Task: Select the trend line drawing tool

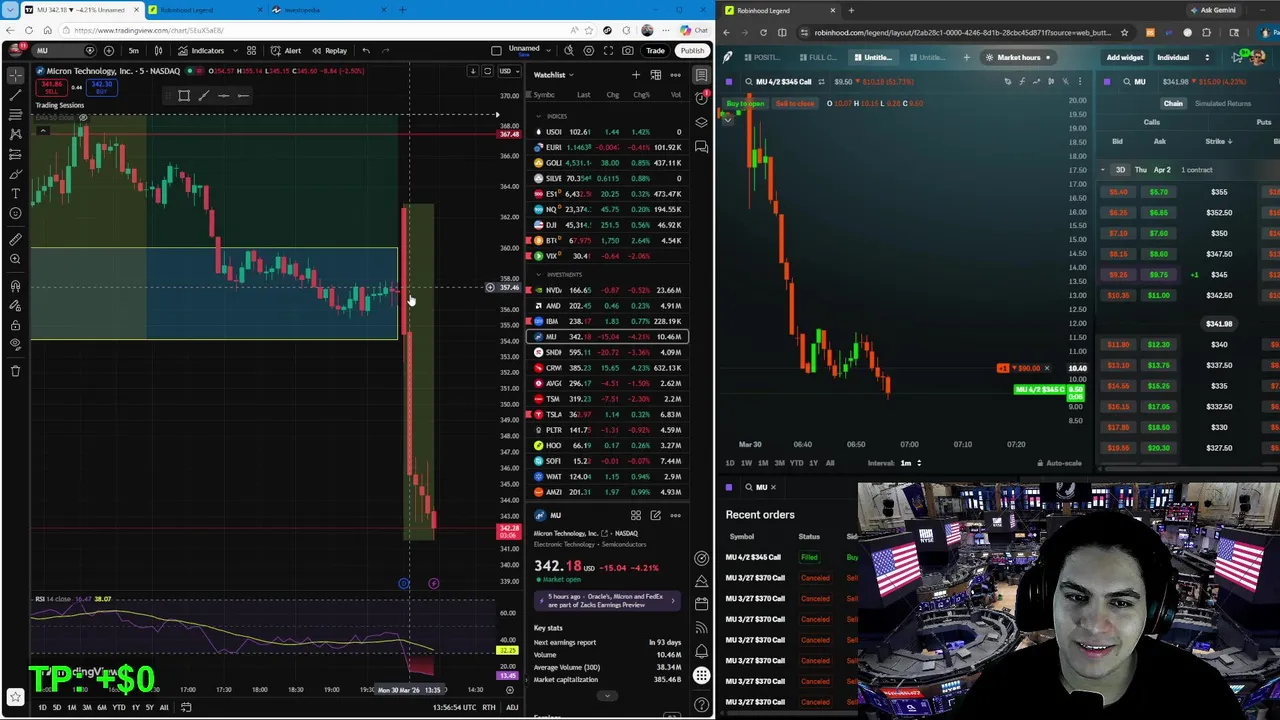Action: [15, 95]
